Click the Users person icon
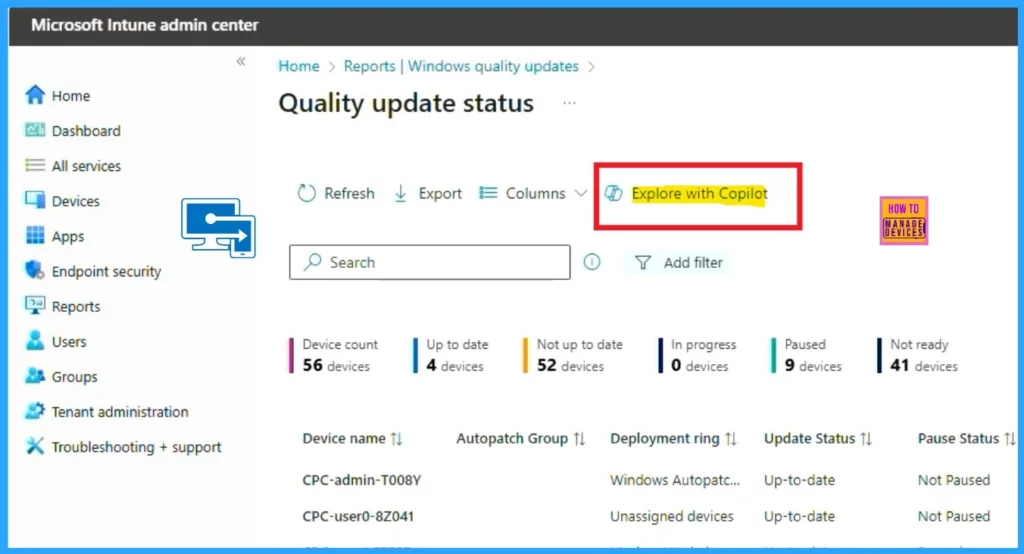1024x554 pixels. tap(35, 340)
